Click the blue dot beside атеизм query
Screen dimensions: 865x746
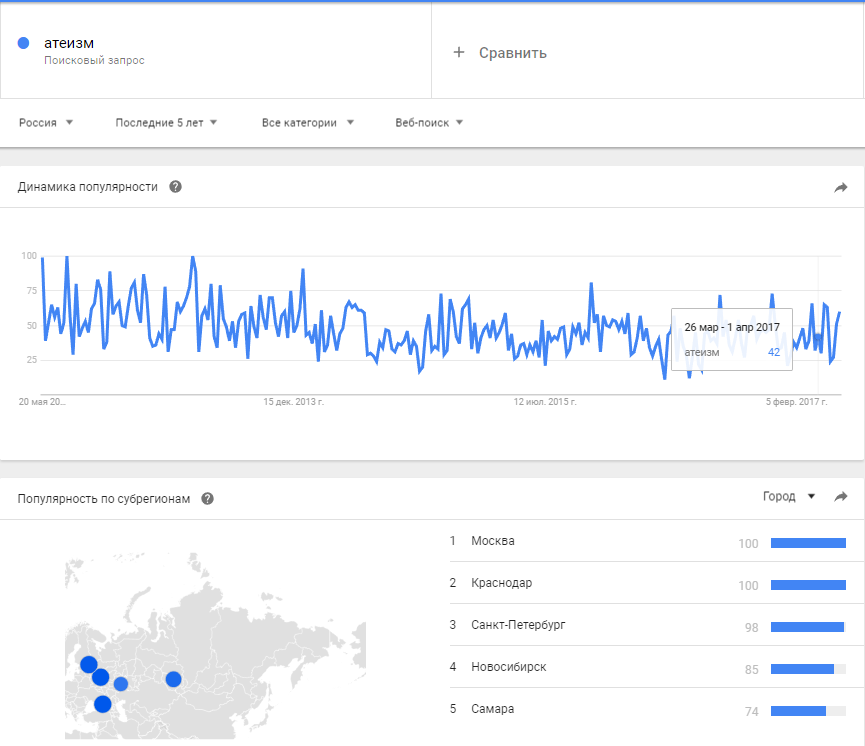pos(24,43)
